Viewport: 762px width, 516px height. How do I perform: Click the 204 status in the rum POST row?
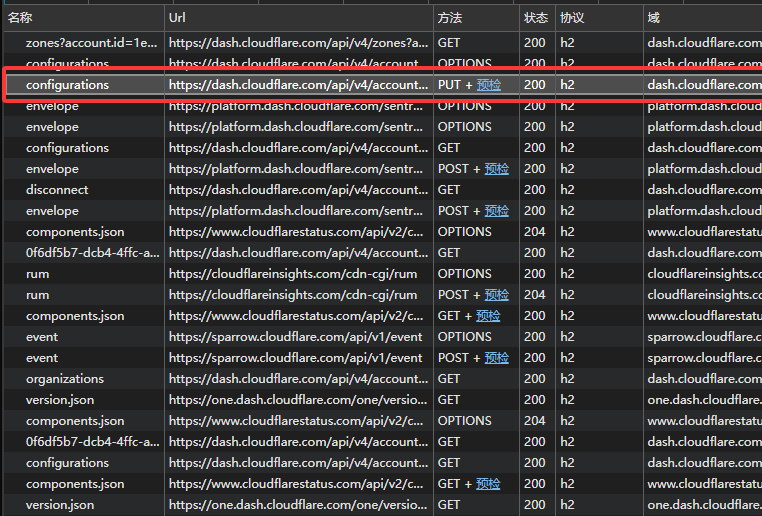pos(535,295)
